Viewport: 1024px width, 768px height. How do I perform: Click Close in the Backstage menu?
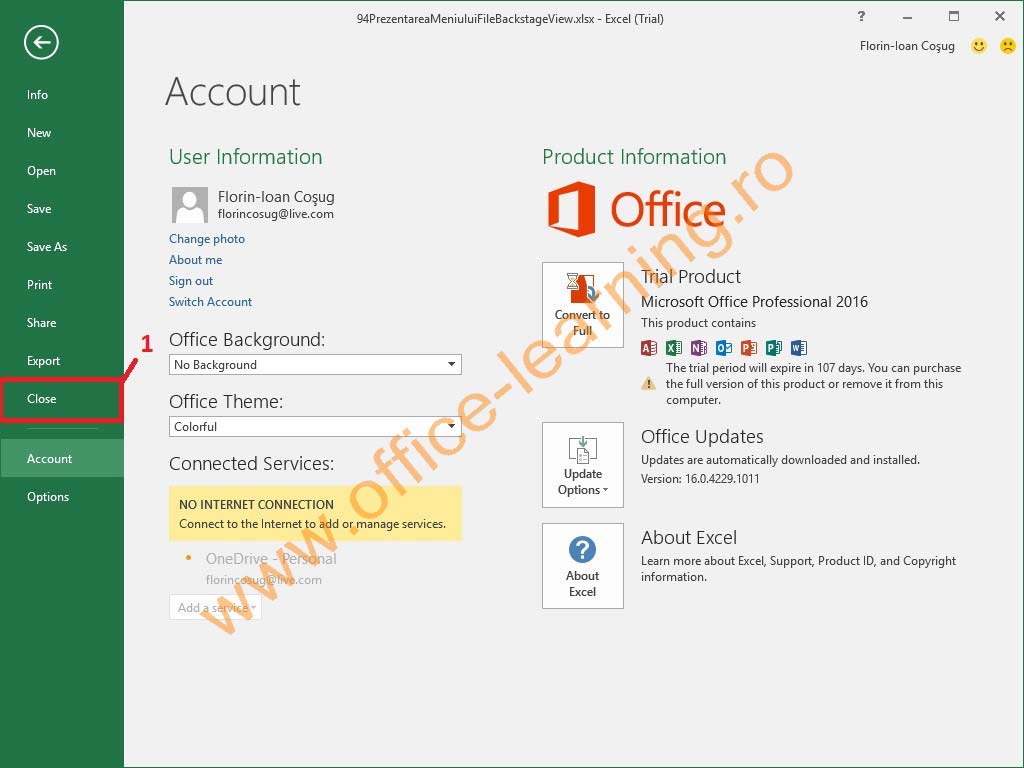(x=62, y=398)
